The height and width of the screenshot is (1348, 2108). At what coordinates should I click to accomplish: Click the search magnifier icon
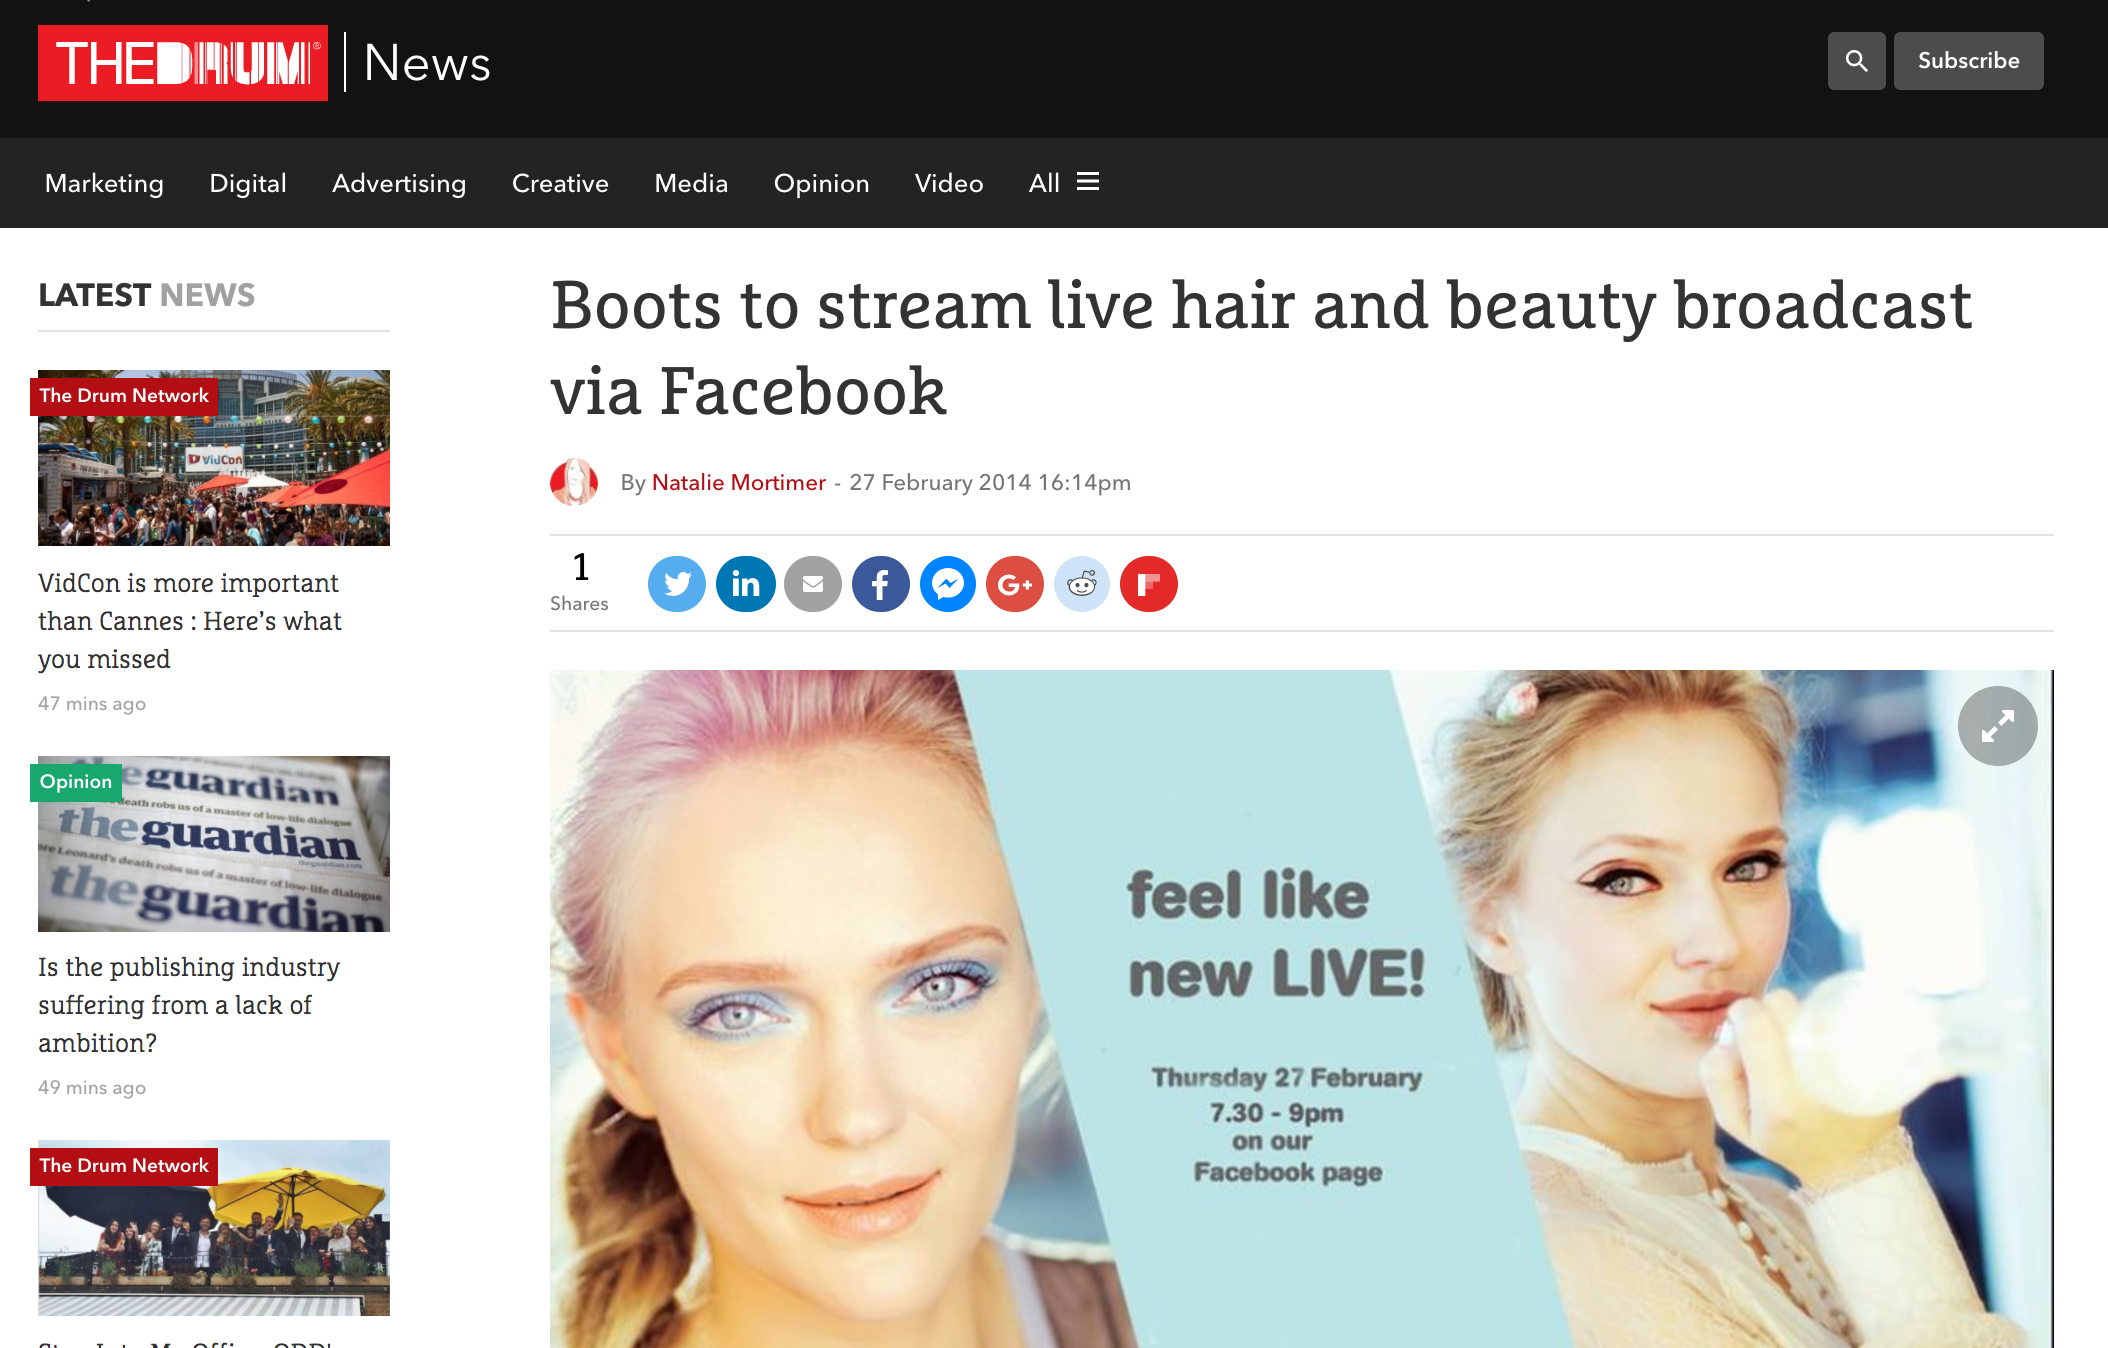[1856, 61]
